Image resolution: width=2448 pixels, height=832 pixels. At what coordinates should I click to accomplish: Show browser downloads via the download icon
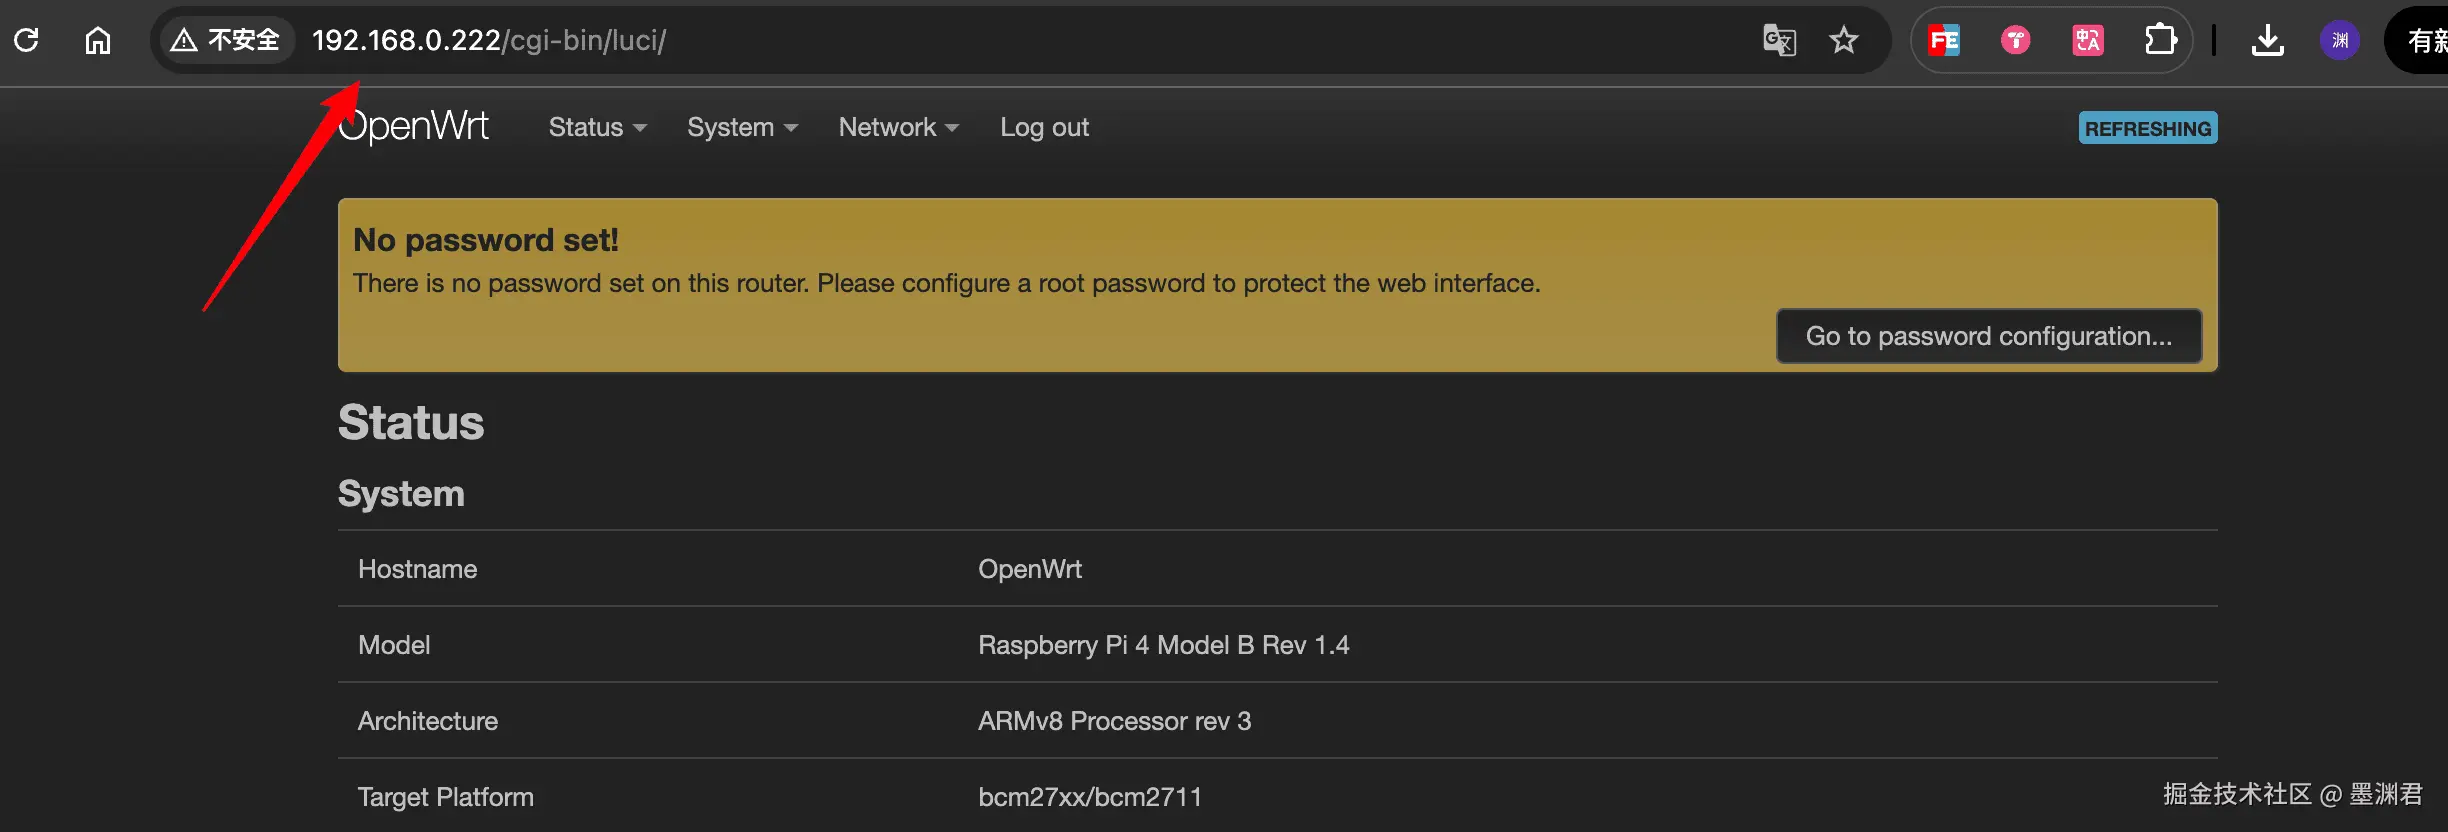click(x=2267, y=40)
